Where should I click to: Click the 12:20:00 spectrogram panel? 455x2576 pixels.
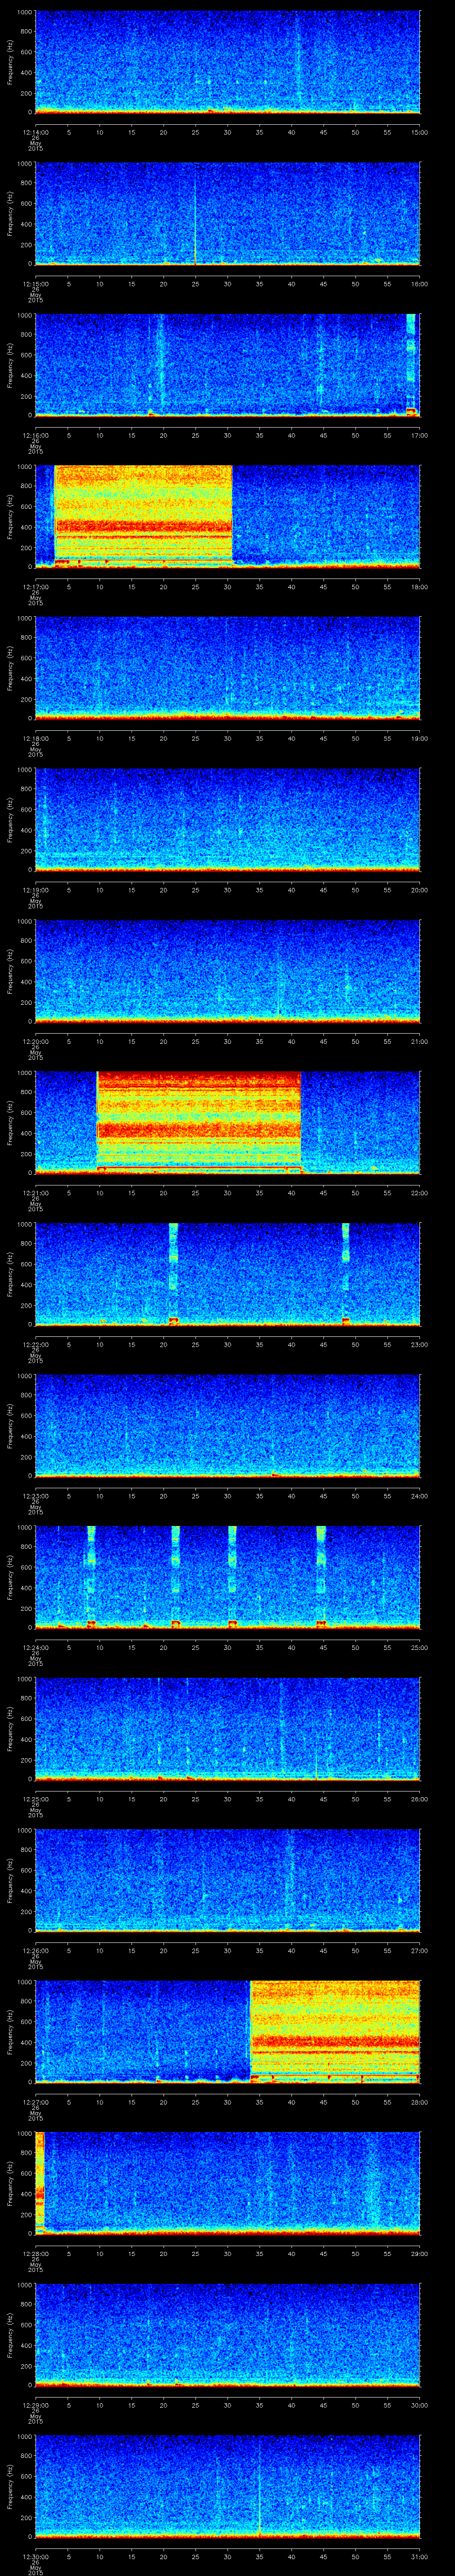click(x=228, y=971)
